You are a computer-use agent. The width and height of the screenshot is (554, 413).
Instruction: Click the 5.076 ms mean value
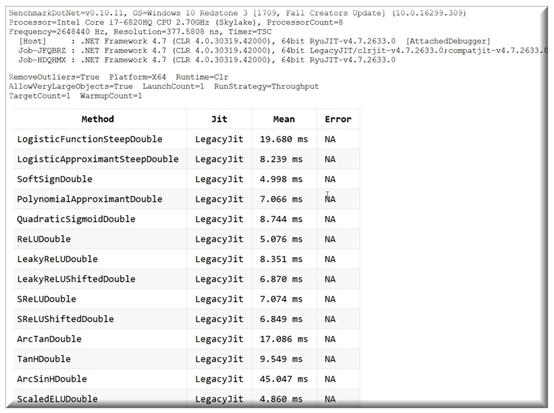[281, 239]
